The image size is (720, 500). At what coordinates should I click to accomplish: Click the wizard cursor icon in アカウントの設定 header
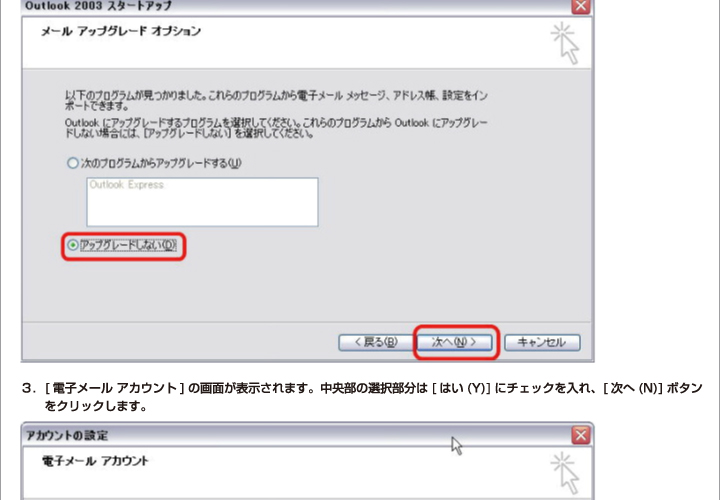tap(565, 473)
